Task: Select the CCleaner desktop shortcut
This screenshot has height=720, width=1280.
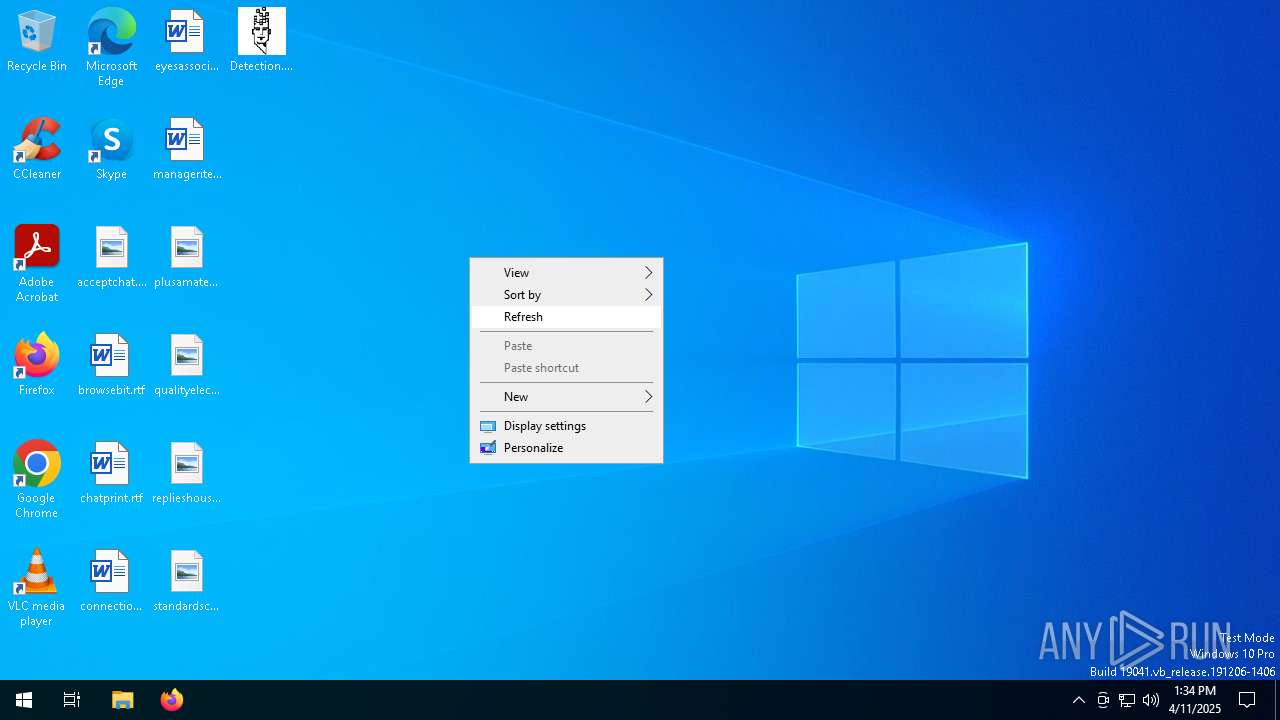Action: (x=37, y=150)
